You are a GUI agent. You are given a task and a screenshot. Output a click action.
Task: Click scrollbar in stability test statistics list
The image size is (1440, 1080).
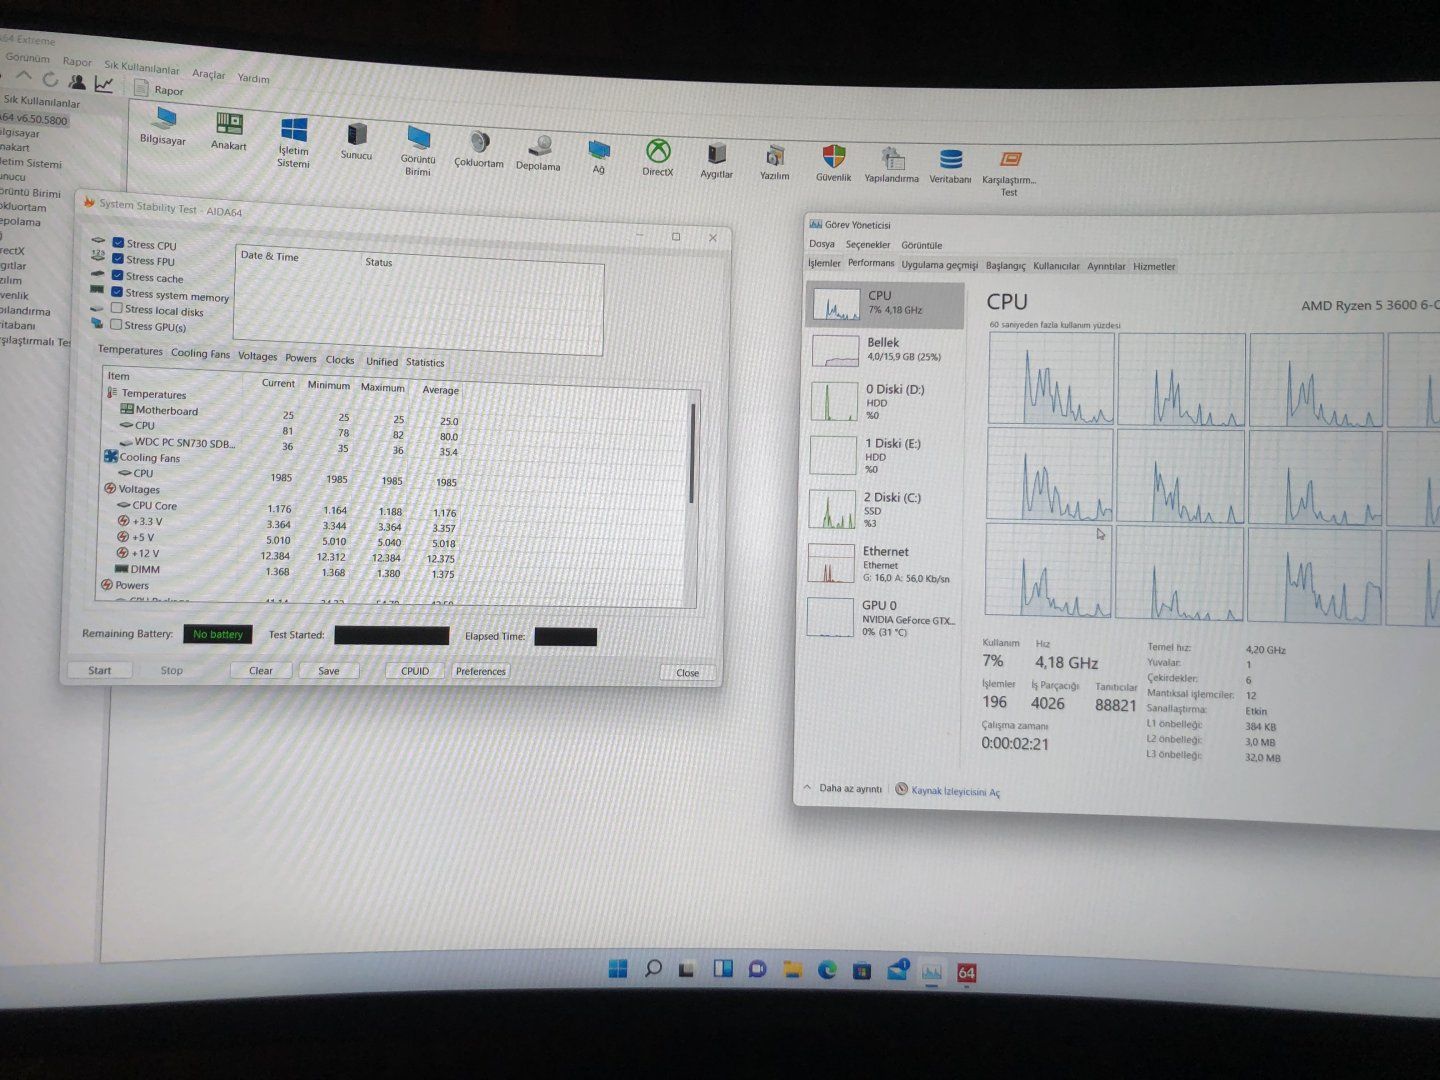tap(693, 452)
